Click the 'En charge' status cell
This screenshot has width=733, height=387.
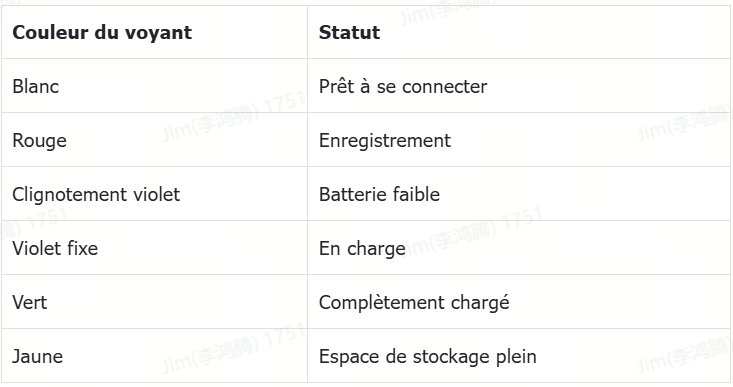click(519, 248)
